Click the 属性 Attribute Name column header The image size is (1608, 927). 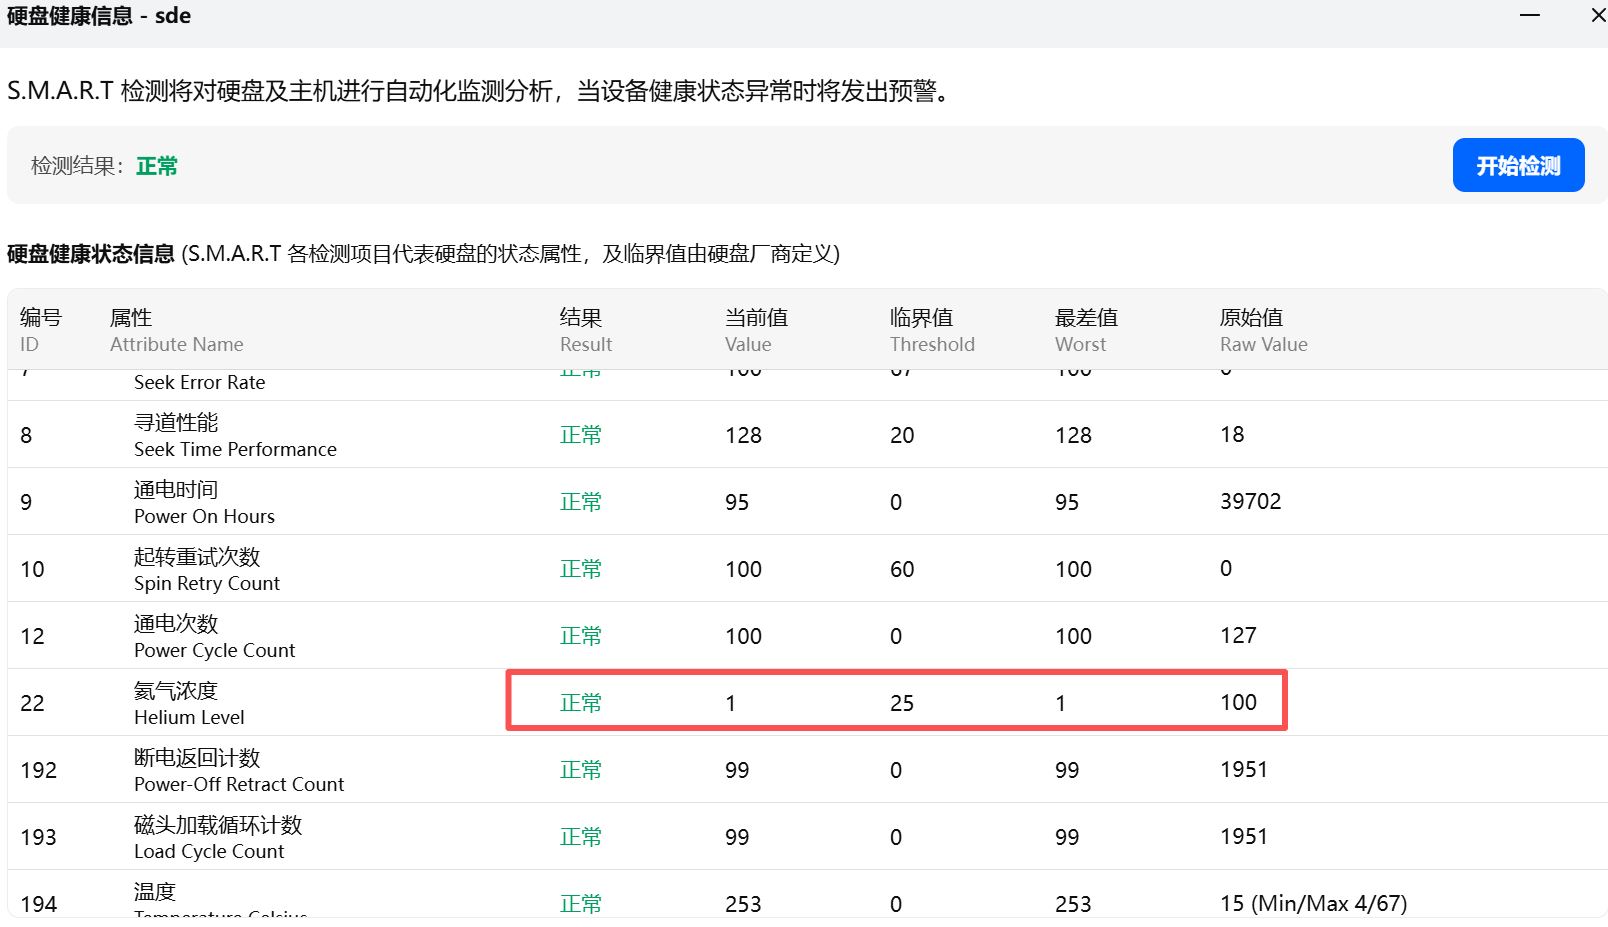tap(176, 329)
